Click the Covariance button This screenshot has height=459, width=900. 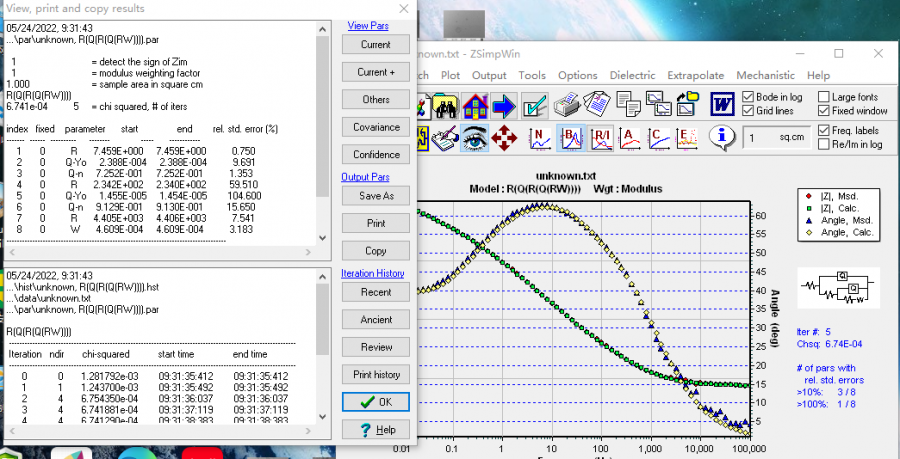pos(376,127)
